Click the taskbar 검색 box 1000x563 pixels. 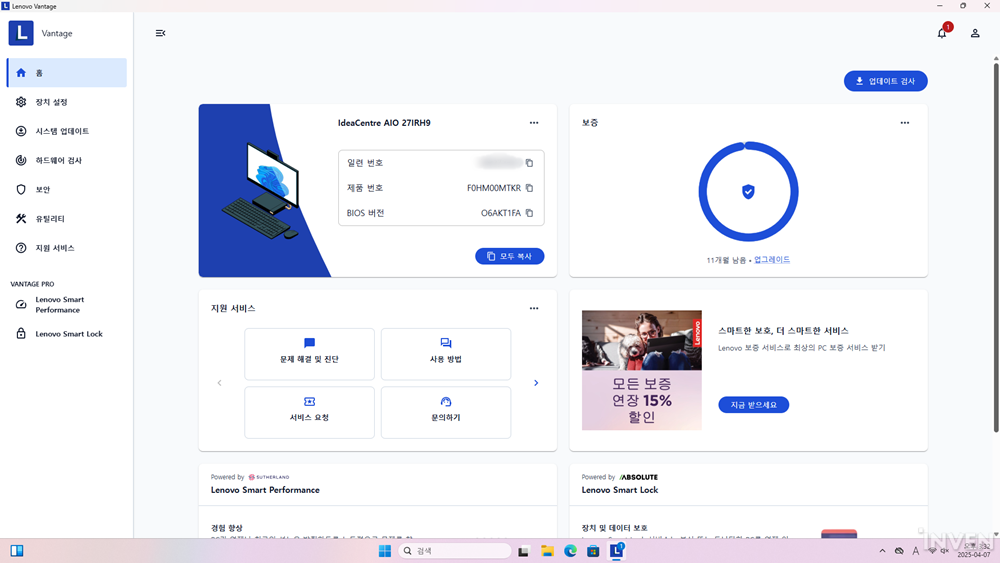[455, 551]
